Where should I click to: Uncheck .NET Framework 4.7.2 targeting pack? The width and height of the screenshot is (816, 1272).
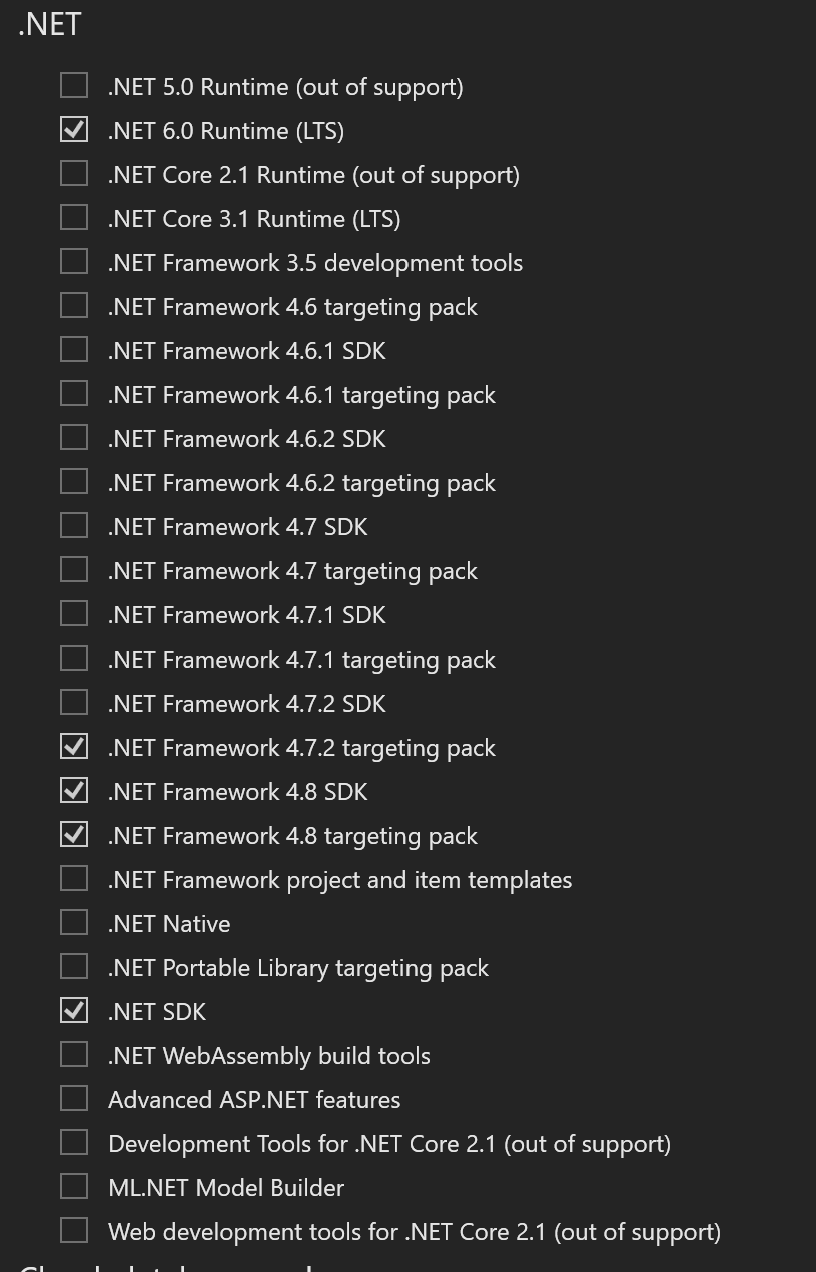[x=74, y=747]
